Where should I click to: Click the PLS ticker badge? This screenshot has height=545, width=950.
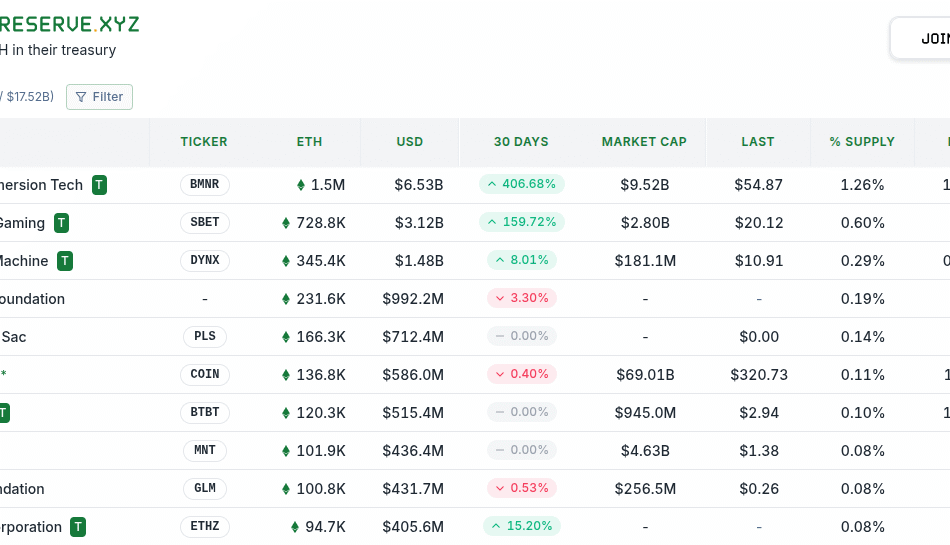click(205, 336)
